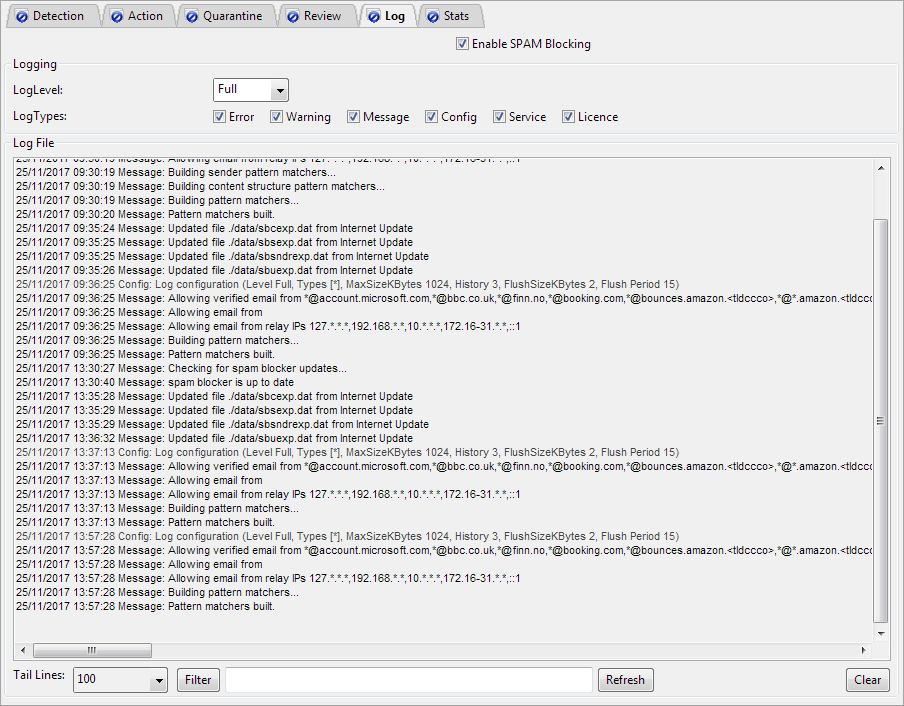Click the Quarantine tab icon
The height and width of the screenshot is (706, 904).
[x=191, y=16]
